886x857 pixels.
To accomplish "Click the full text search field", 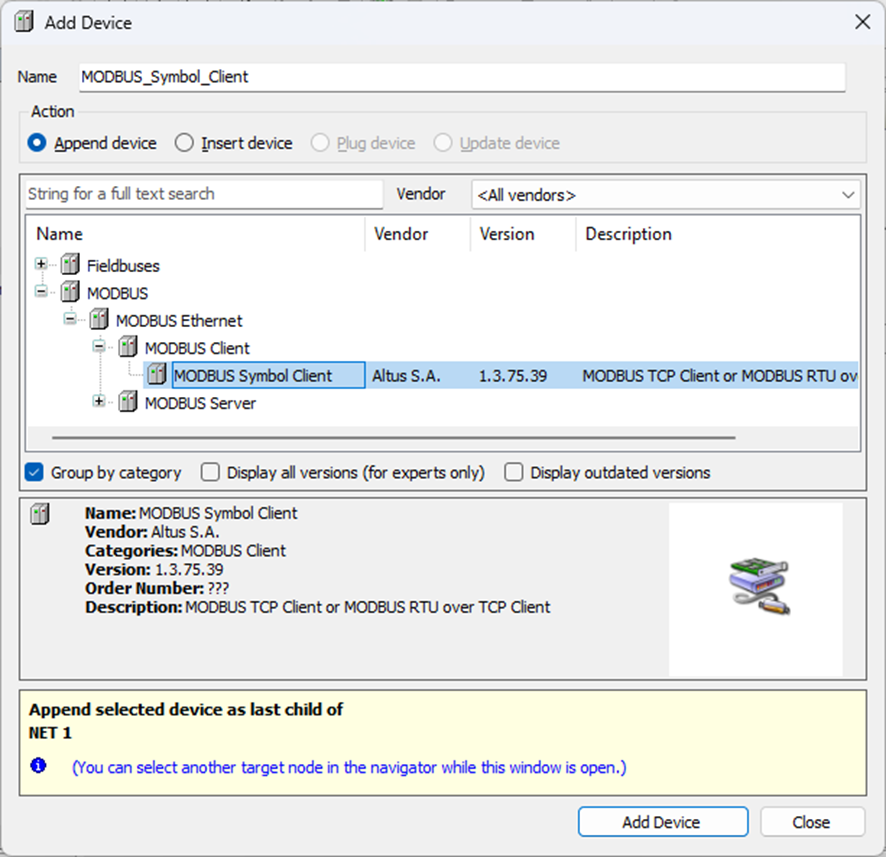I will tap(203, 194).
